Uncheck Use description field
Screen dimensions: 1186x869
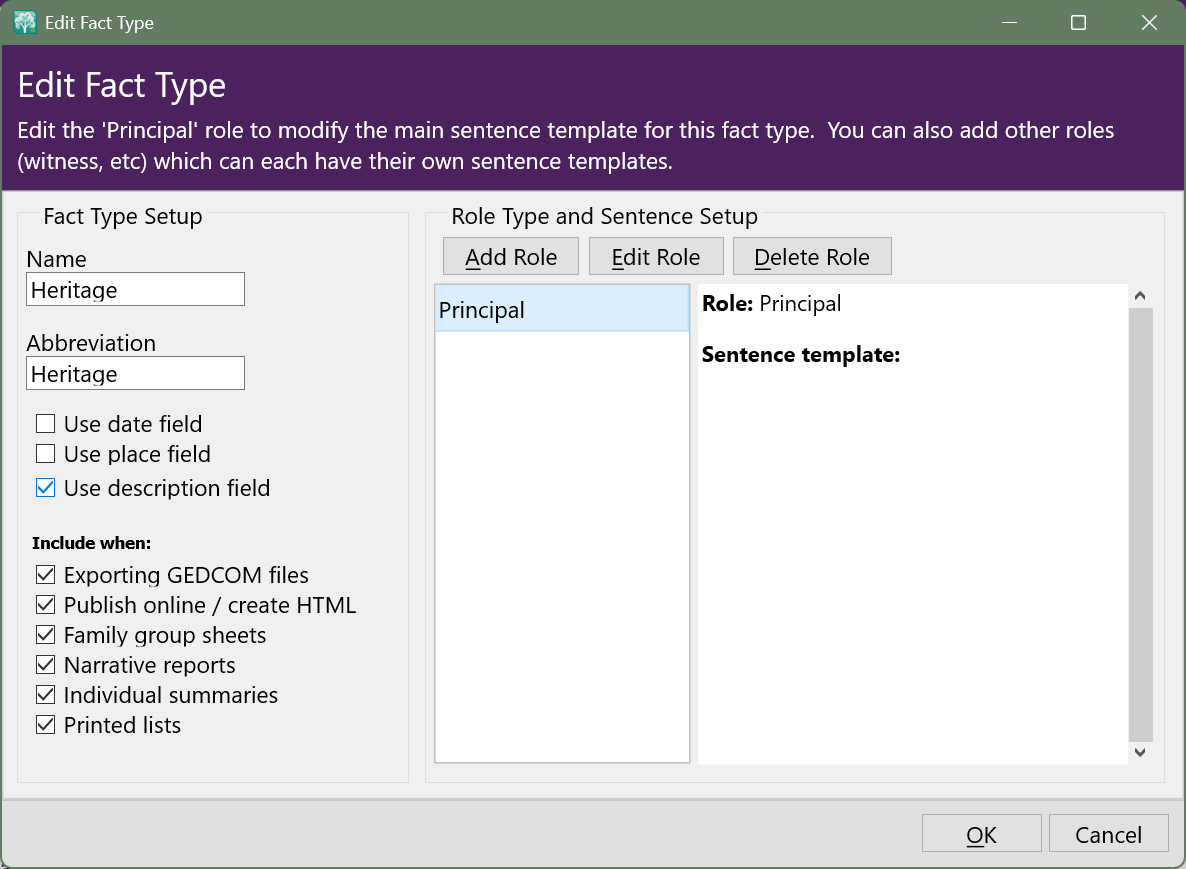(45, 488)
